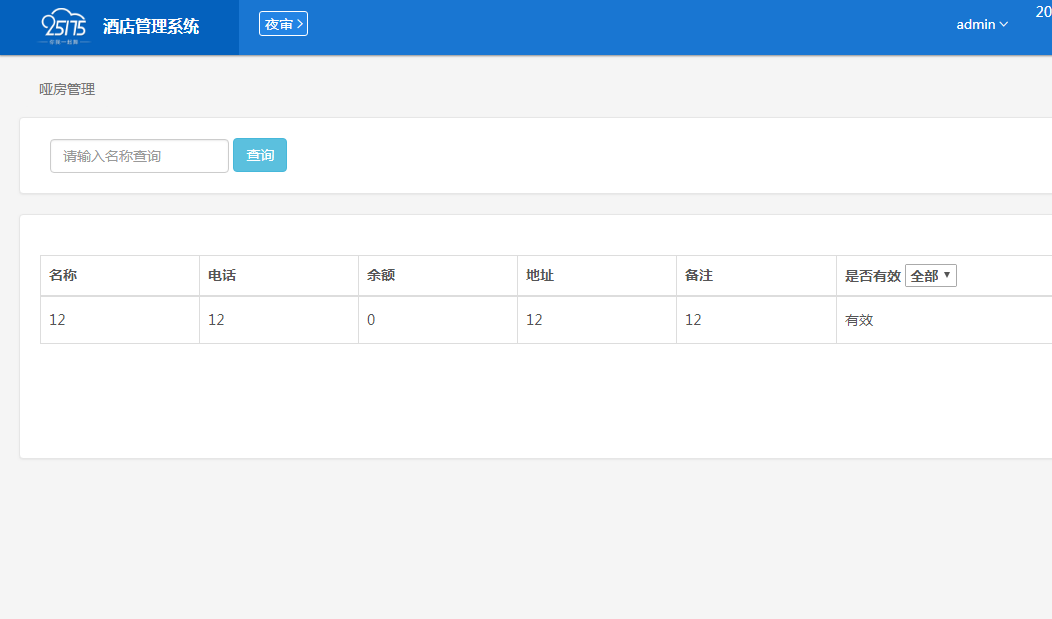Click the 地址 column header

540,276
